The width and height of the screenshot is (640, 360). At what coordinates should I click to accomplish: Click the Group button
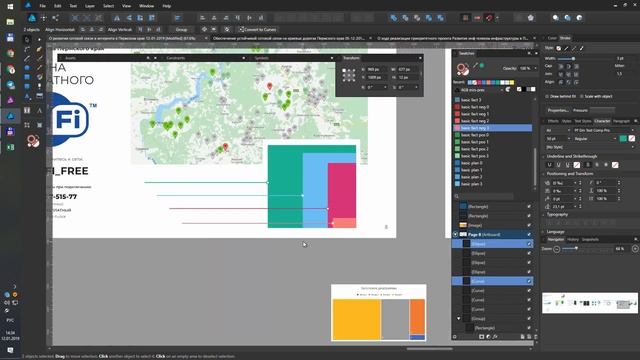pyautogui.click(x=181, y=29)
